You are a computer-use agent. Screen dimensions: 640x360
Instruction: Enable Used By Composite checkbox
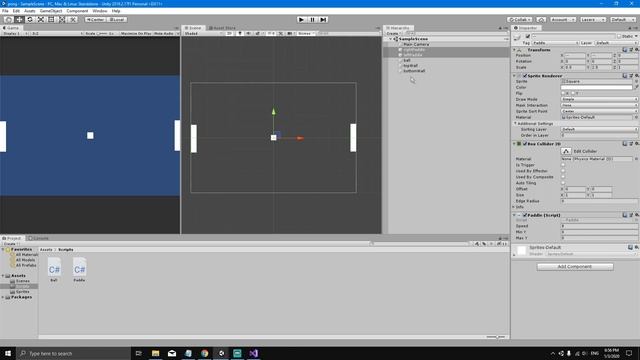click(563, 177)
